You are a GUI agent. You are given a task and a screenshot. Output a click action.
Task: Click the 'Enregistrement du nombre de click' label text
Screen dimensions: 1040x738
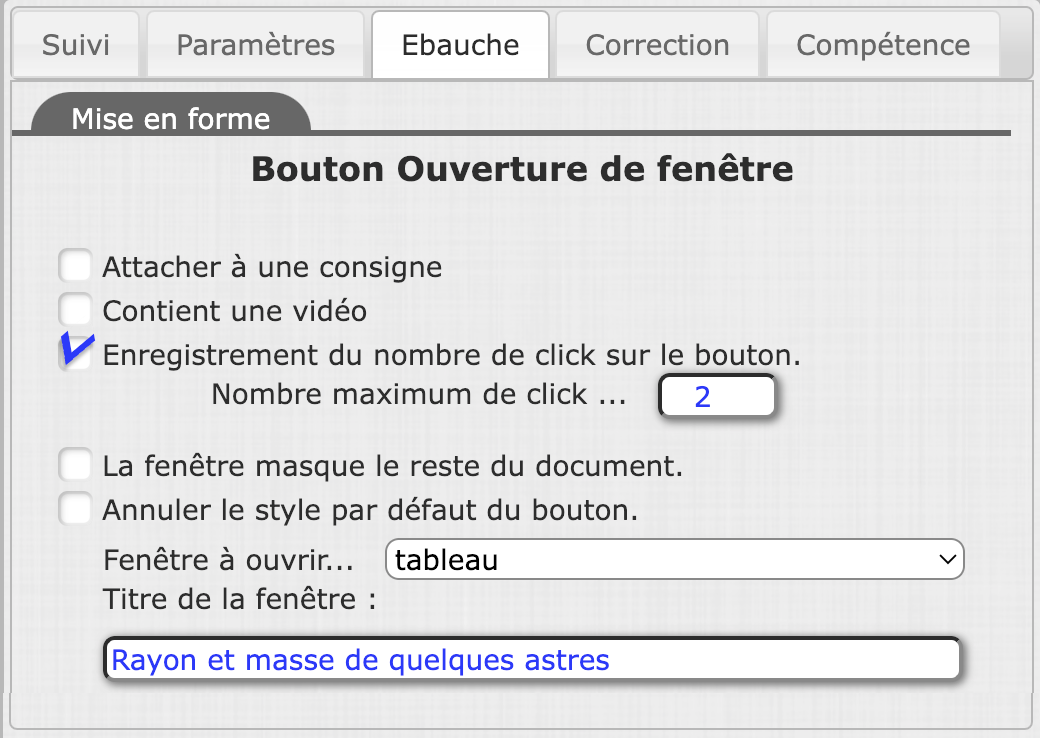pos(452,355)
